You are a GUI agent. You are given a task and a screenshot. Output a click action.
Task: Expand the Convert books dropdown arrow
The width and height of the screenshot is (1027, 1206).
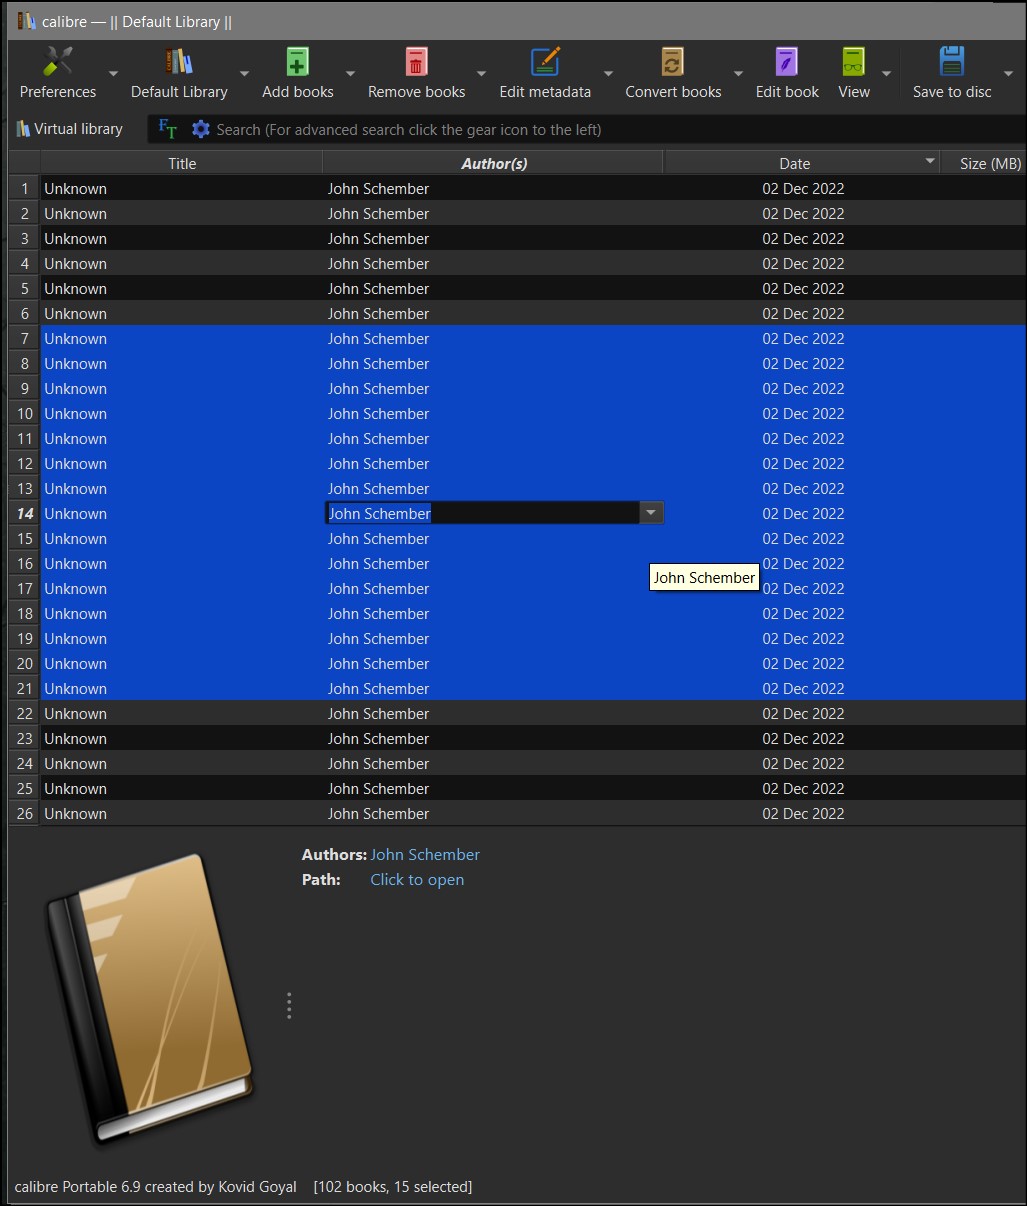pos(738,73)
